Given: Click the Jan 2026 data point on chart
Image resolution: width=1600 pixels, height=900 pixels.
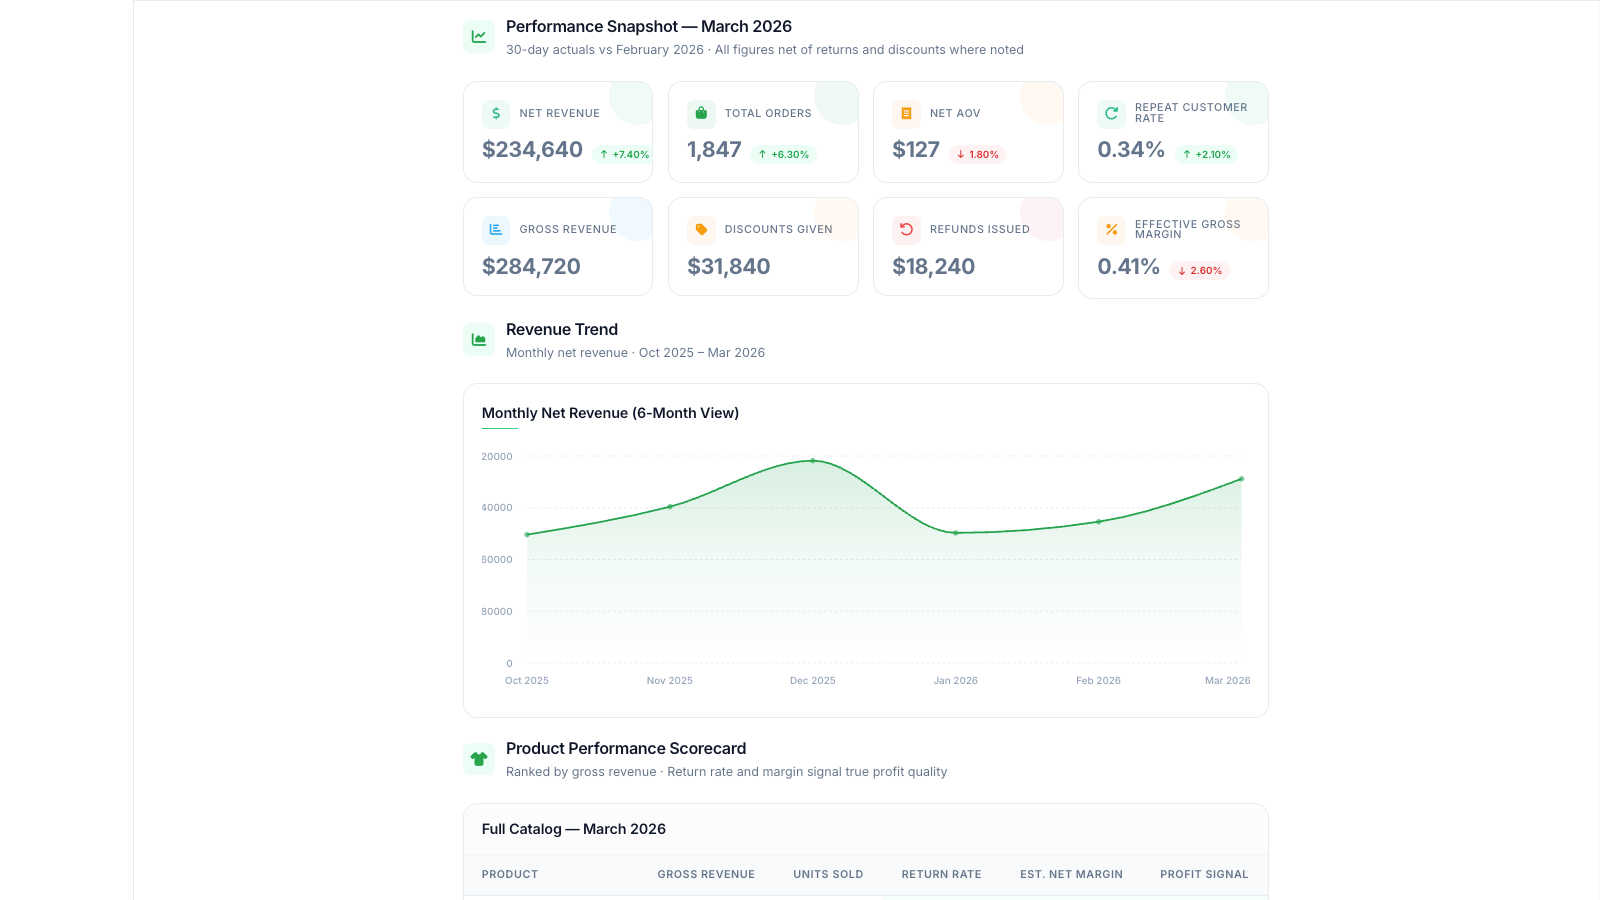Looking at the screenshot, I should [956, 533].
